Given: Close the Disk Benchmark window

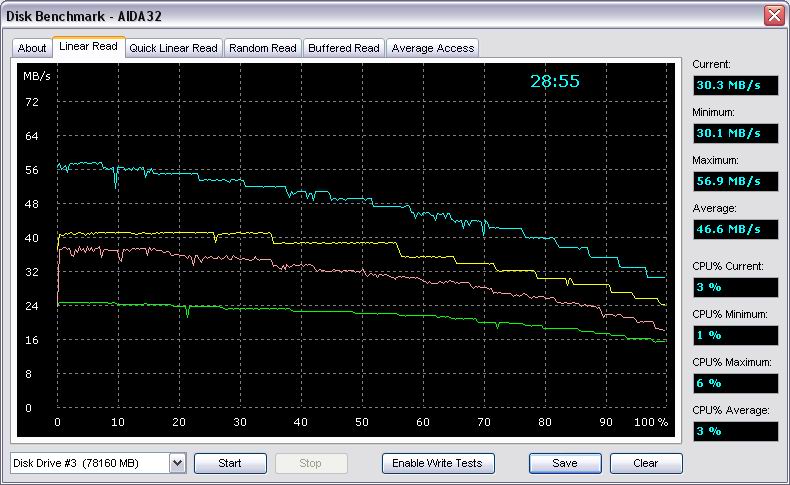Looking at the screenshot, I should point(774,16).
